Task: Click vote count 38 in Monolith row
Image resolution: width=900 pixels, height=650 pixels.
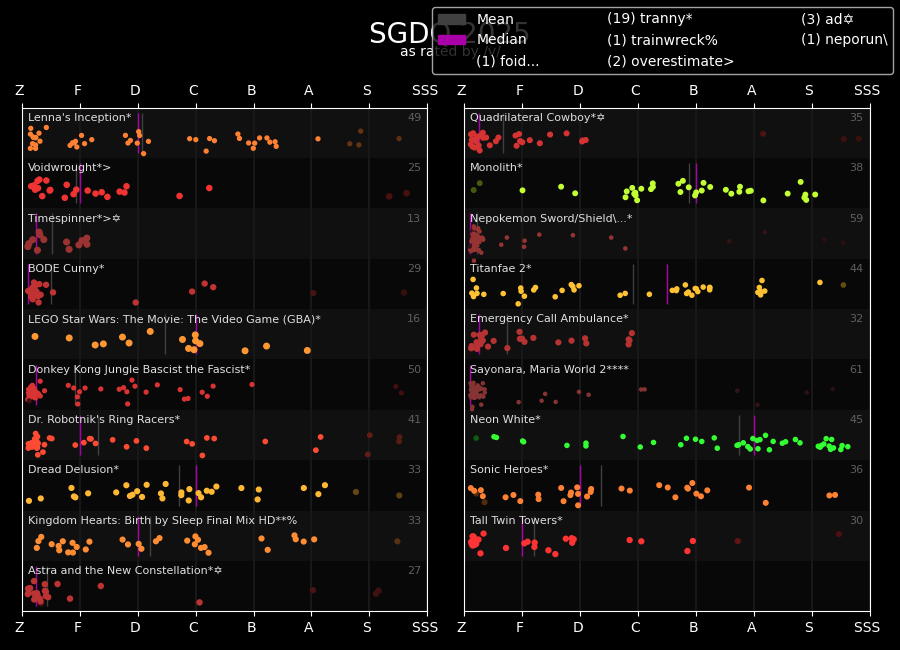Action: pos(856,167)
